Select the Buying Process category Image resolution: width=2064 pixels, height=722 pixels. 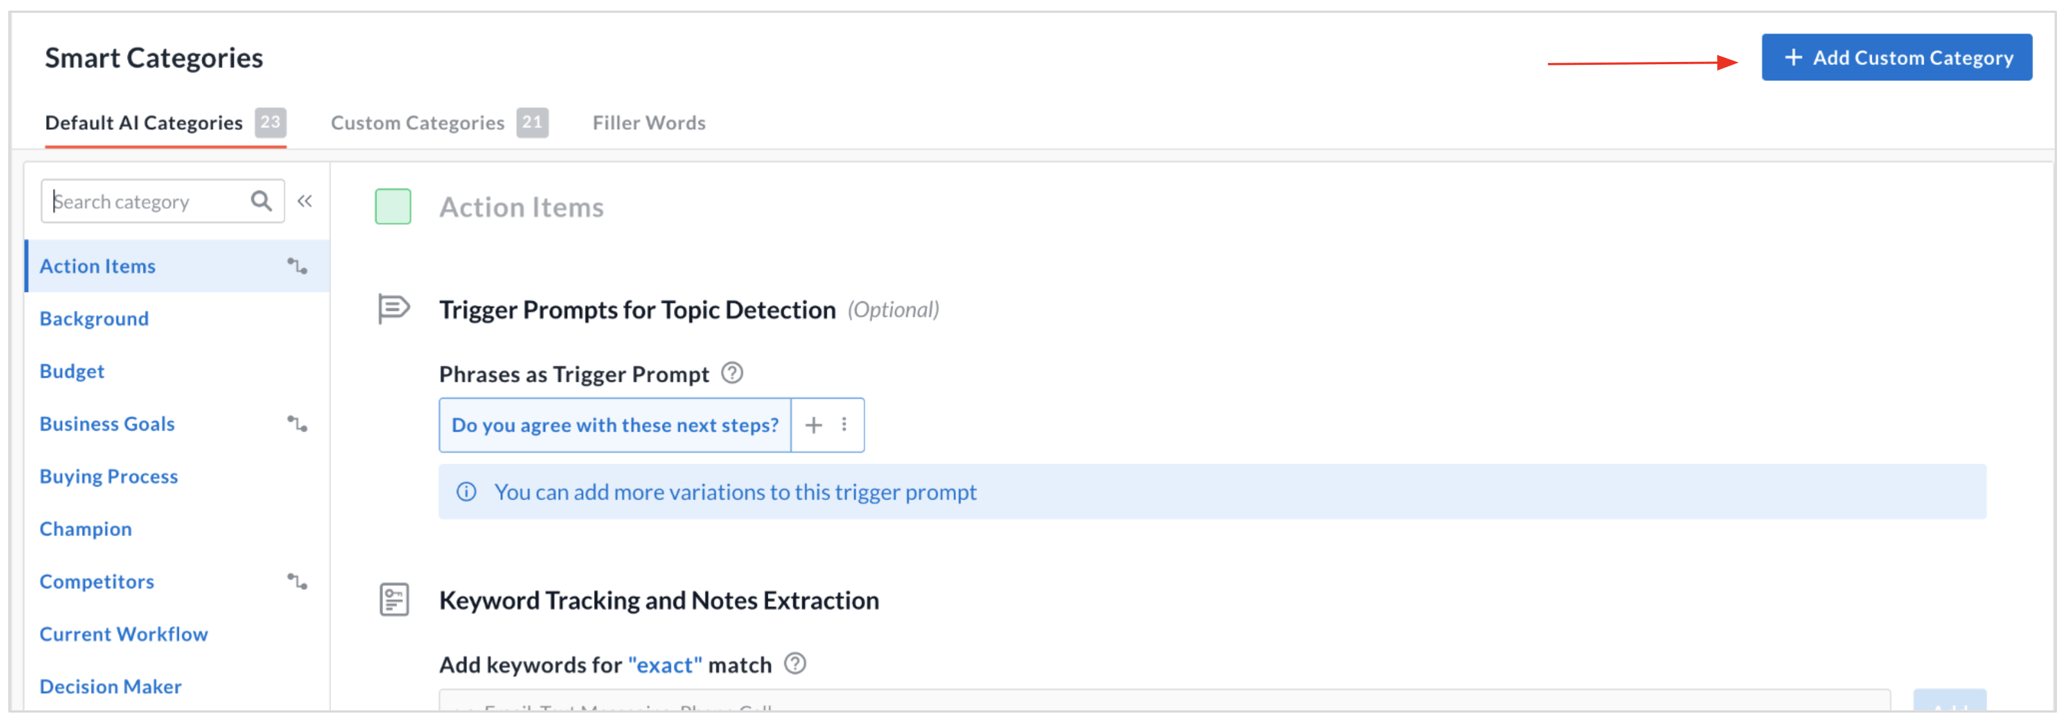click(x=108, y=476)
